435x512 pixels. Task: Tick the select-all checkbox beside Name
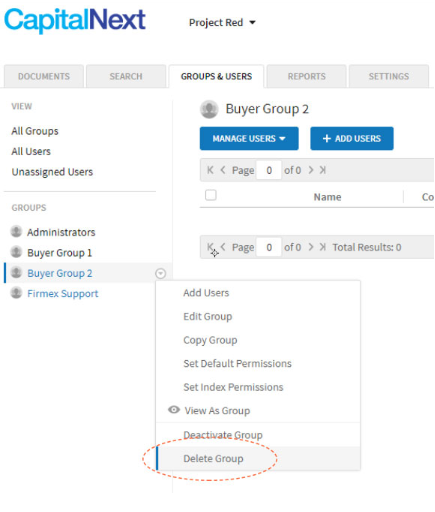click(211, 195)
